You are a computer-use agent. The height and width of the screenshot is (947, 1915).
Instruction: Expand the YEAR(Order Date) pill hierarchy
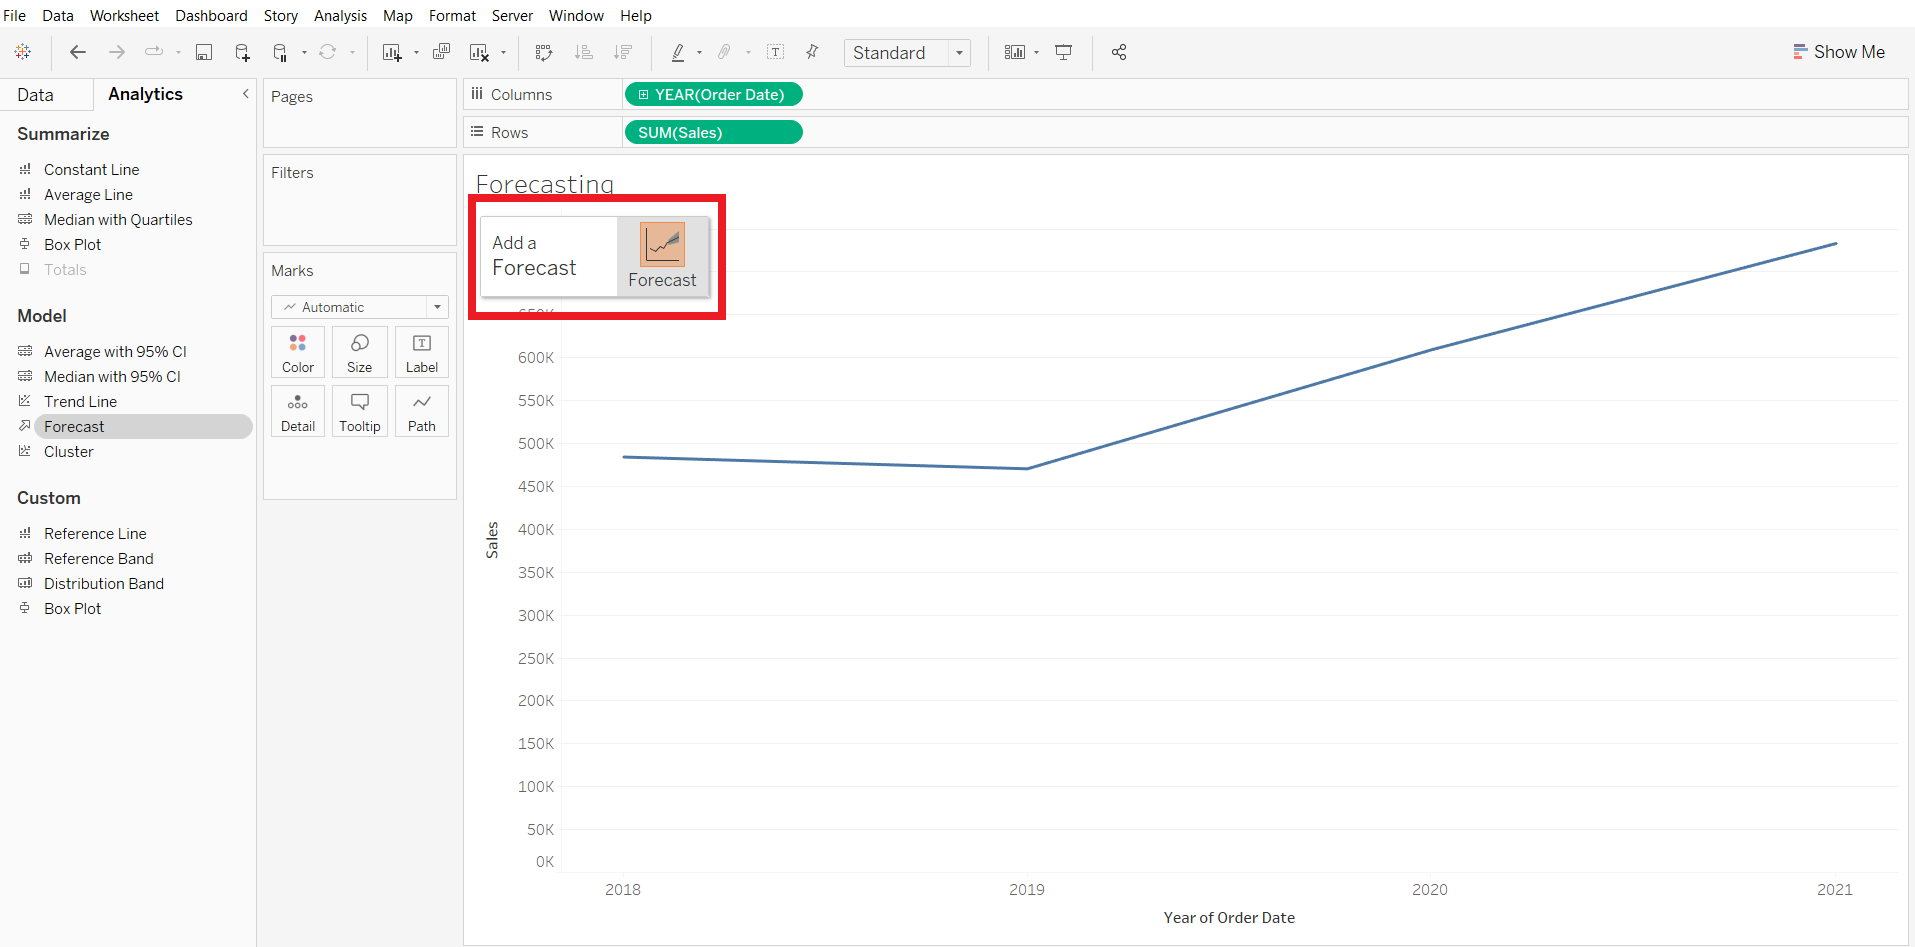[x=644, y=95]
